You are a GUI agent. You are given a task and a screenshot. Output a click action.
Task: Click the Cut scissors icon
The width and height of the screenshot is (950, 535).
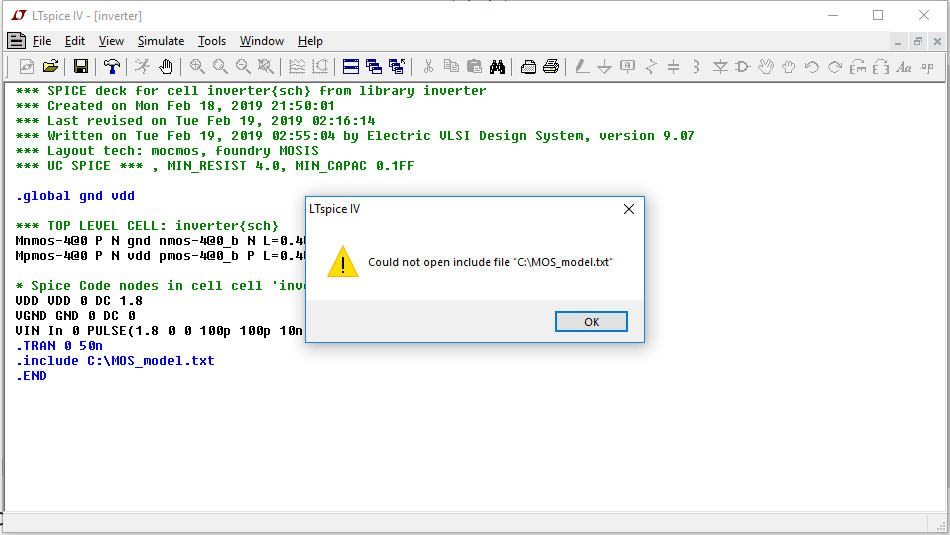428,67
